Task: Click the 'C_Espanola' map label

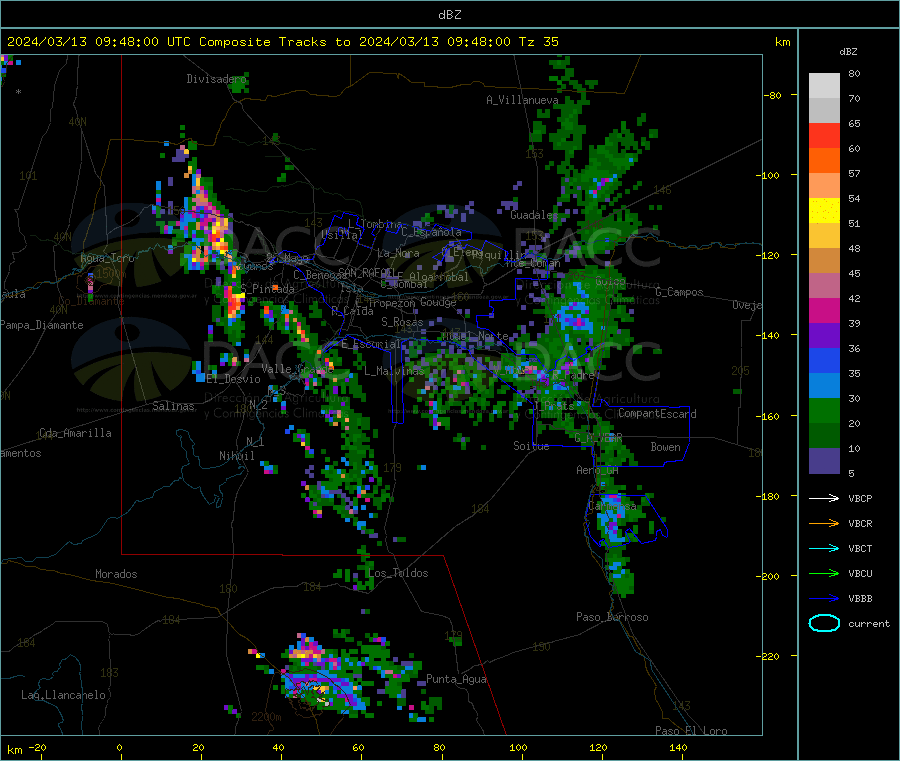Action: 431,232
